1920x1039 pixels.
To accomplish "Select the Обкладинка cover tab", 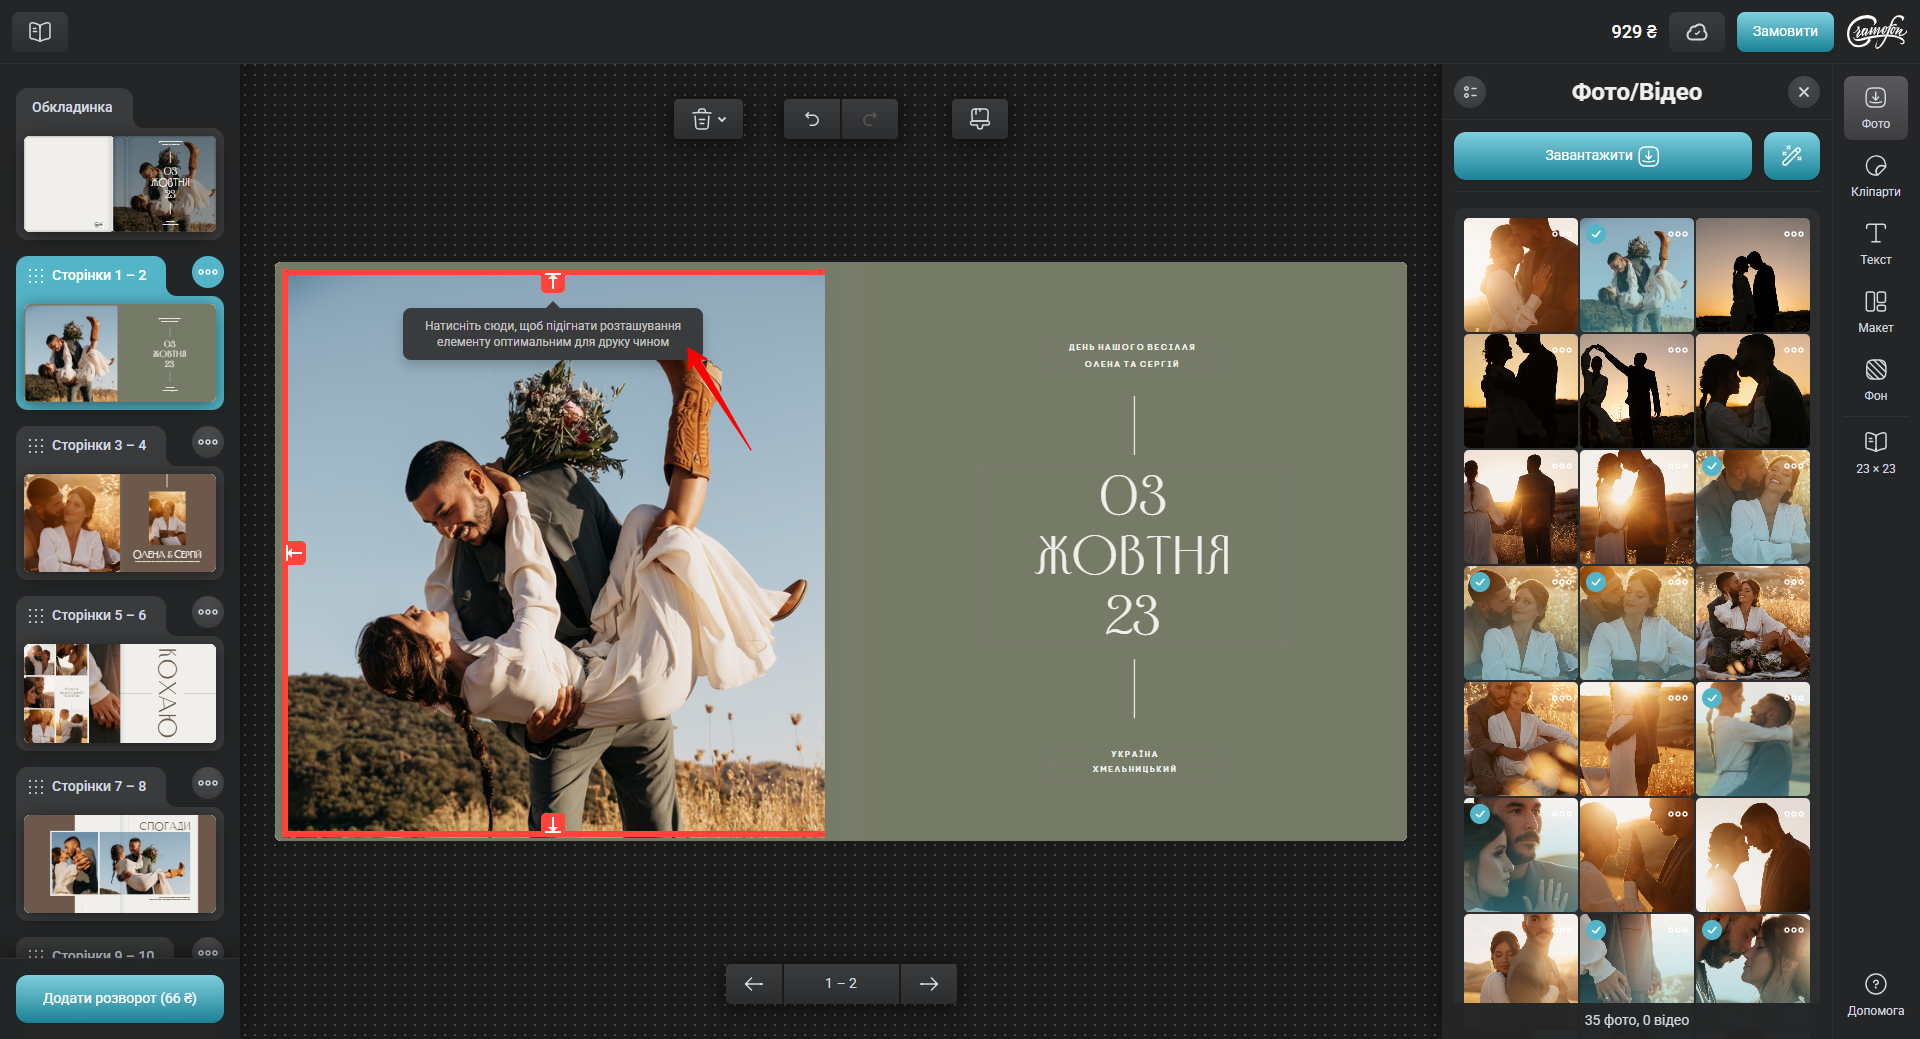I will pos(72,107).
